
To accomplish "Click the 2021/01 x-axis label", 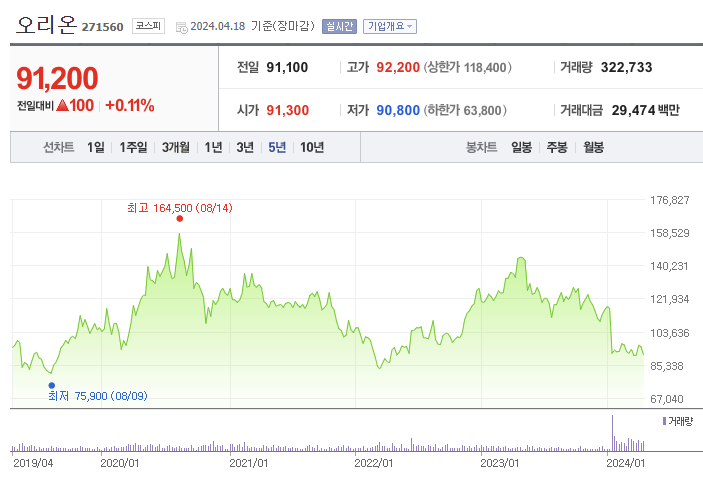I will click(x=249, y=463).
